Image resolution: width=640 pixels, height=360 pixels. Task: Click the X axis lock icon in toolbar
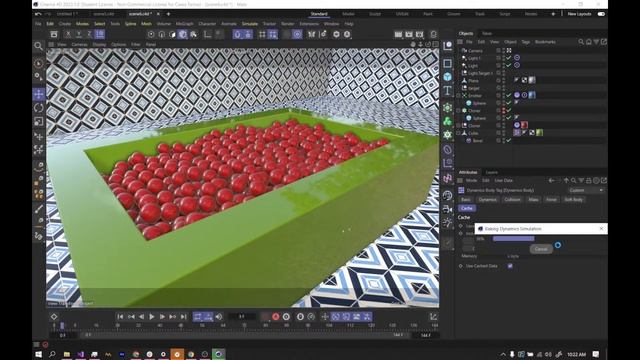[68, 34]
